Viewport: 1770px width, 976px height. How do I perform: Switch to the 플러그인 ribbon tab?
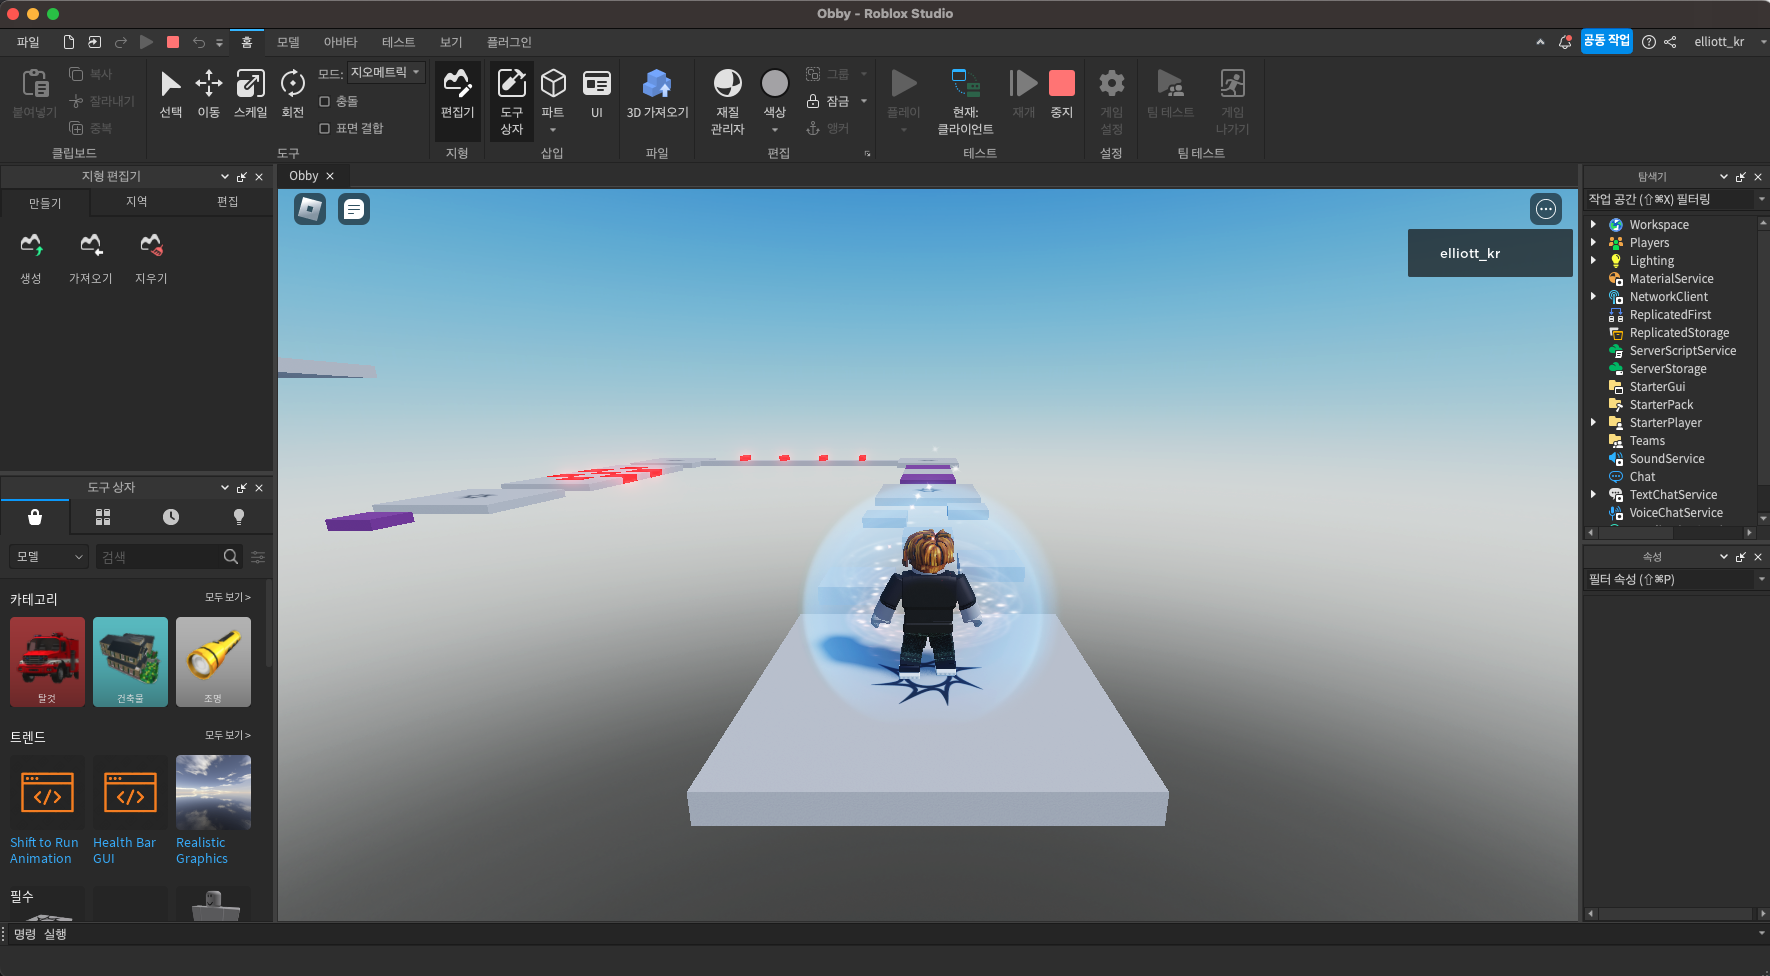point(509,42)
